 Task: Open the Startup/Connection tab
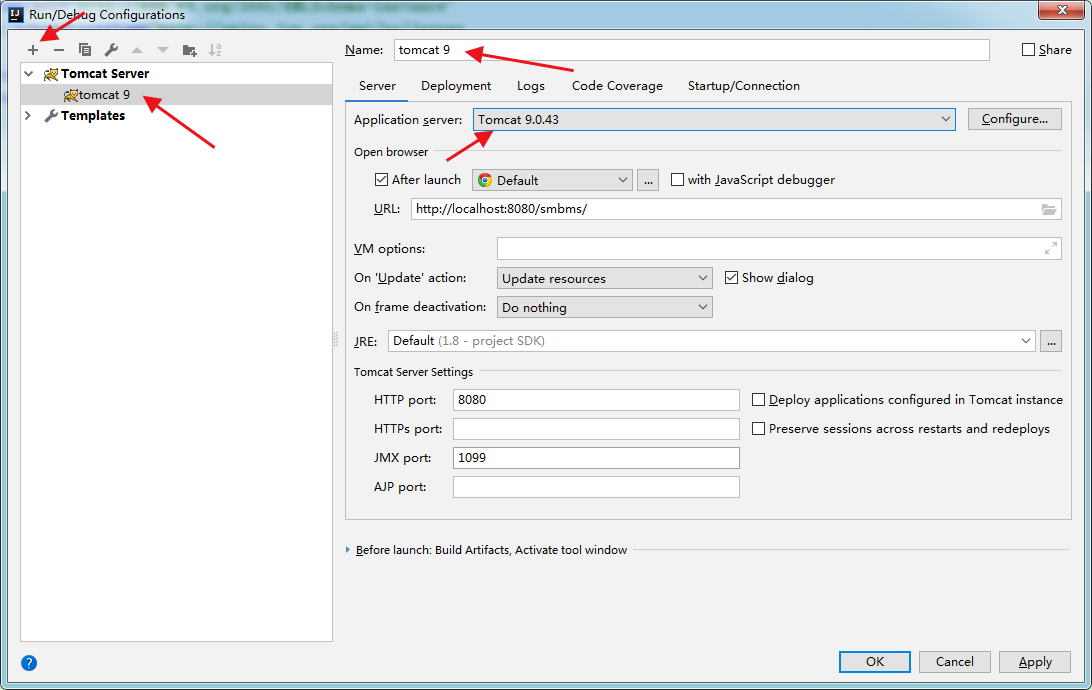743,86
